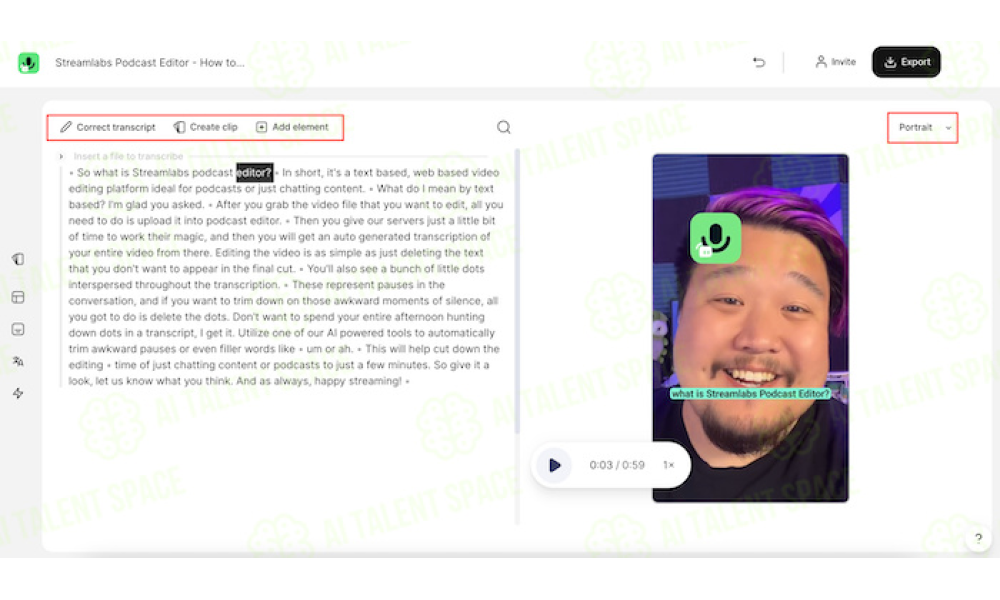The height and width of the screenshot is (600, 1000).
Task: Click the portrait video preview
Action: pyautogui.click(x=750, y=328)
